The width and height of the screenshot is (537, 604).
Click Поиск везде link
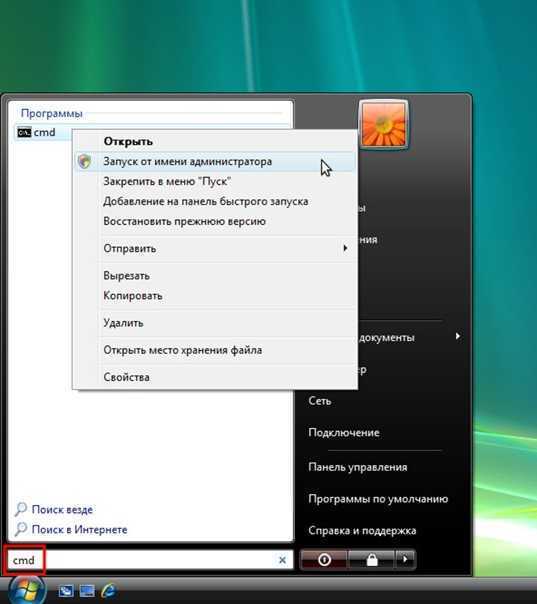point(62,510)
